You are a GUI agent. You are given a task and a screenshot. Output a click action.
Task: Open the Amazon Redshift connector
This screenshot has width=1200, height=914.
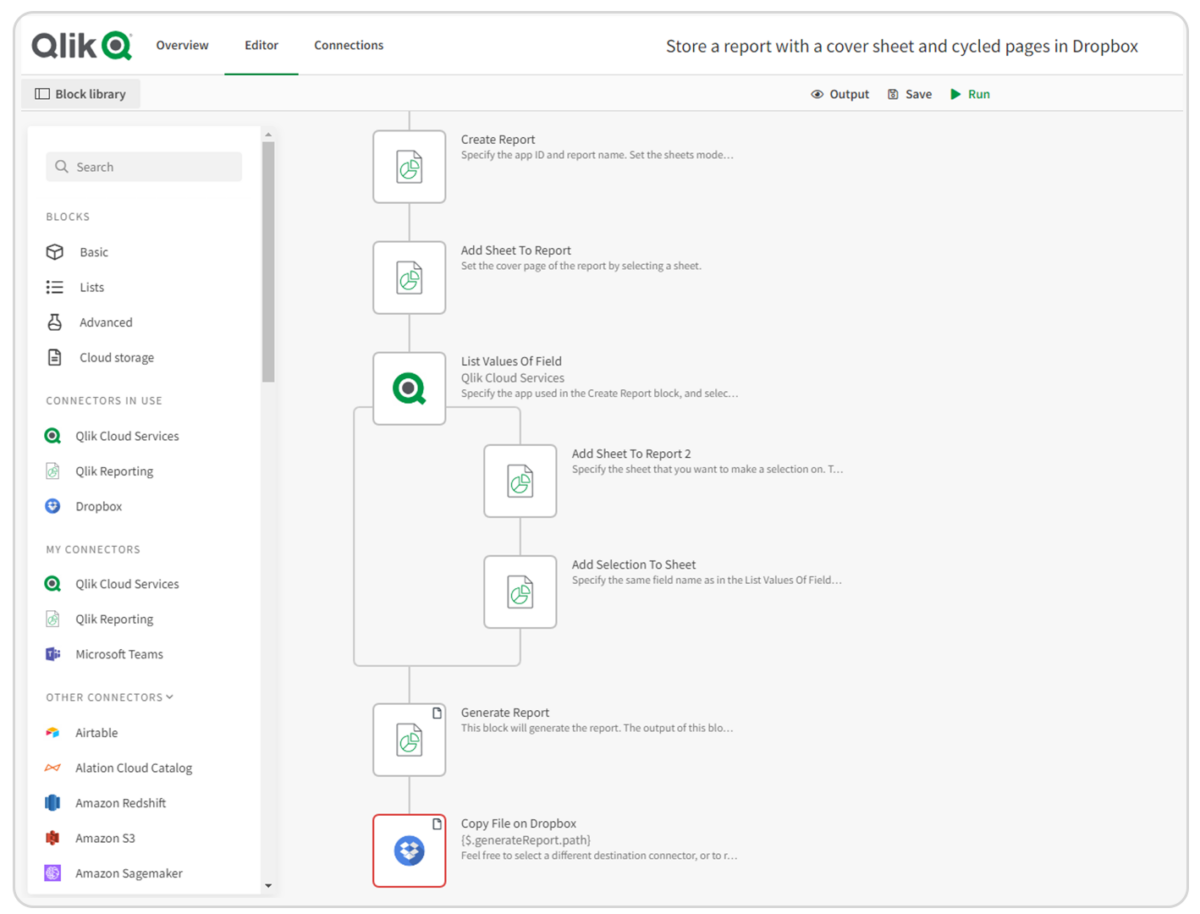122,803
